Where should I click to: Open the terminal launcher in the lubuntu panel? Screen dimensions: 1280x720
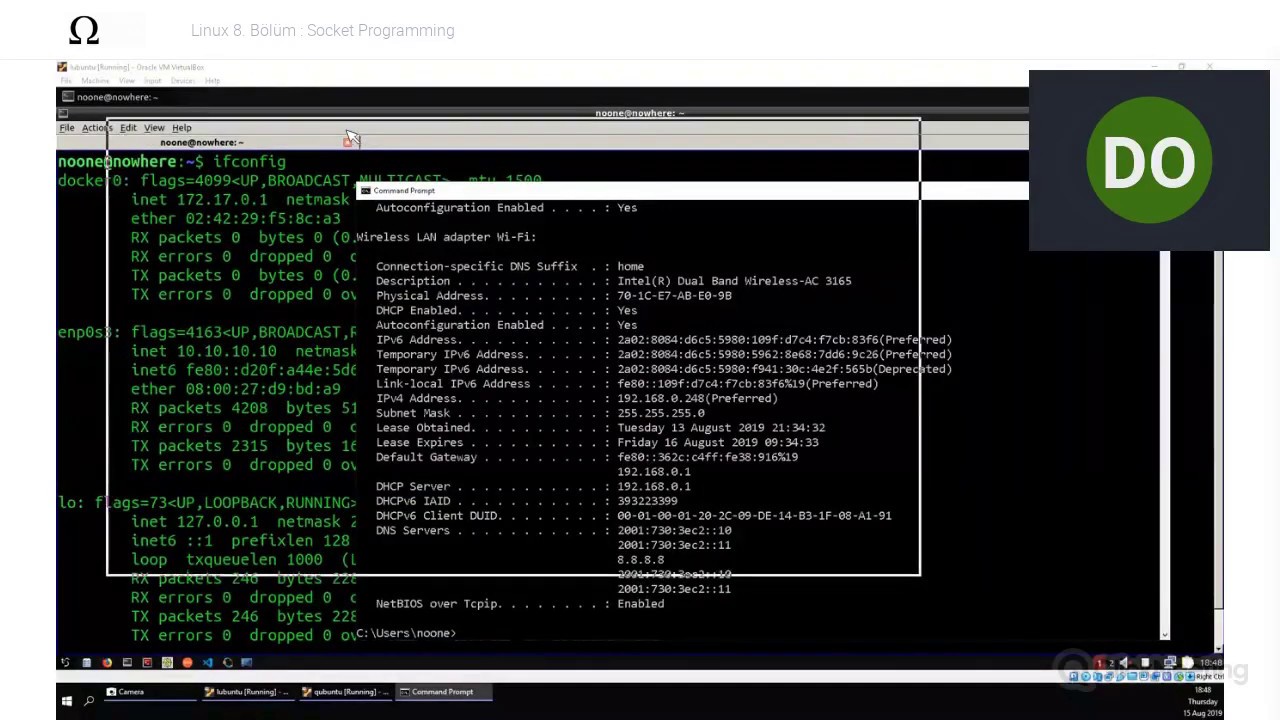(127, 662)
